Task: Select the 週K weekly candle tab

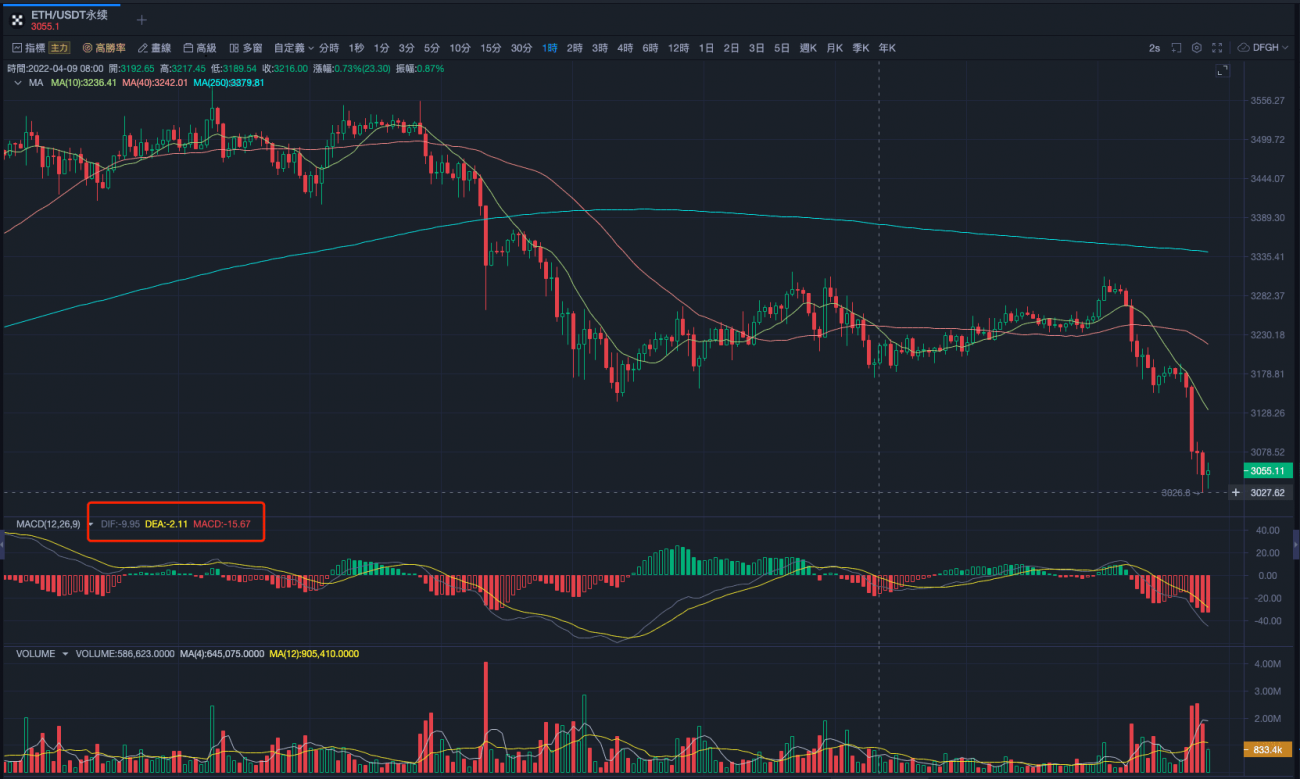Action: 808,47
